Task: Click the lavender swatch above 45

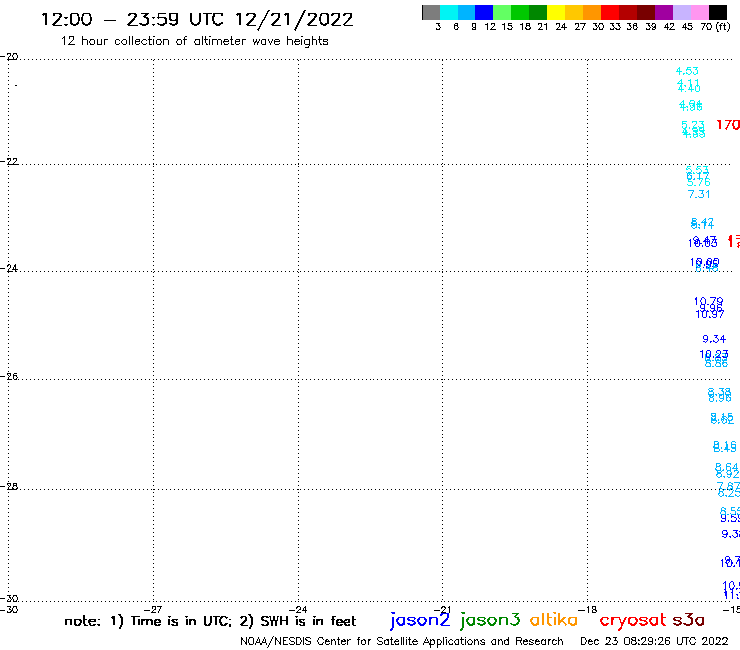Action: (682, 12)
